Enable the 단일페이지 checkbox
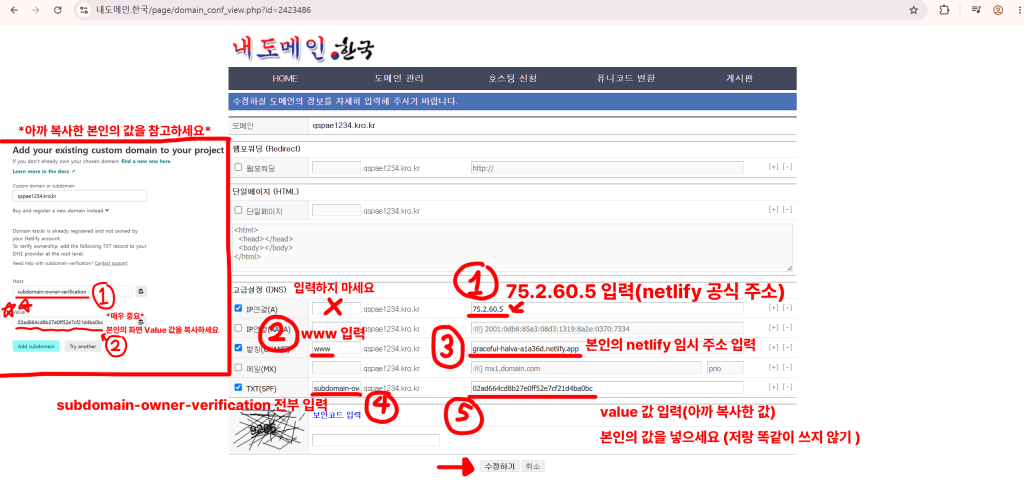The image size is (1024, 481). click(x=238, y=210)
